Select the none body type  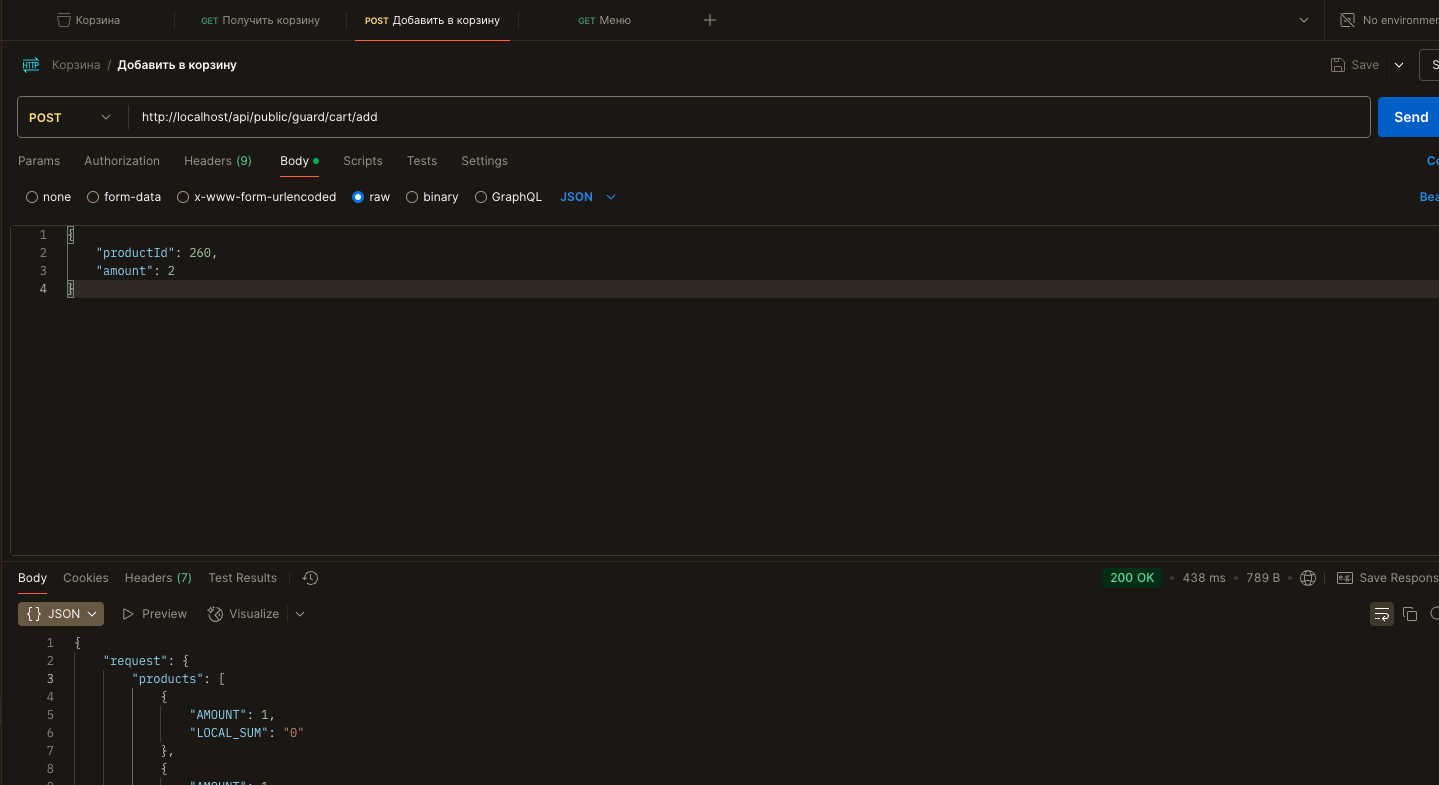pyautogui.click(x=49, y=197)
